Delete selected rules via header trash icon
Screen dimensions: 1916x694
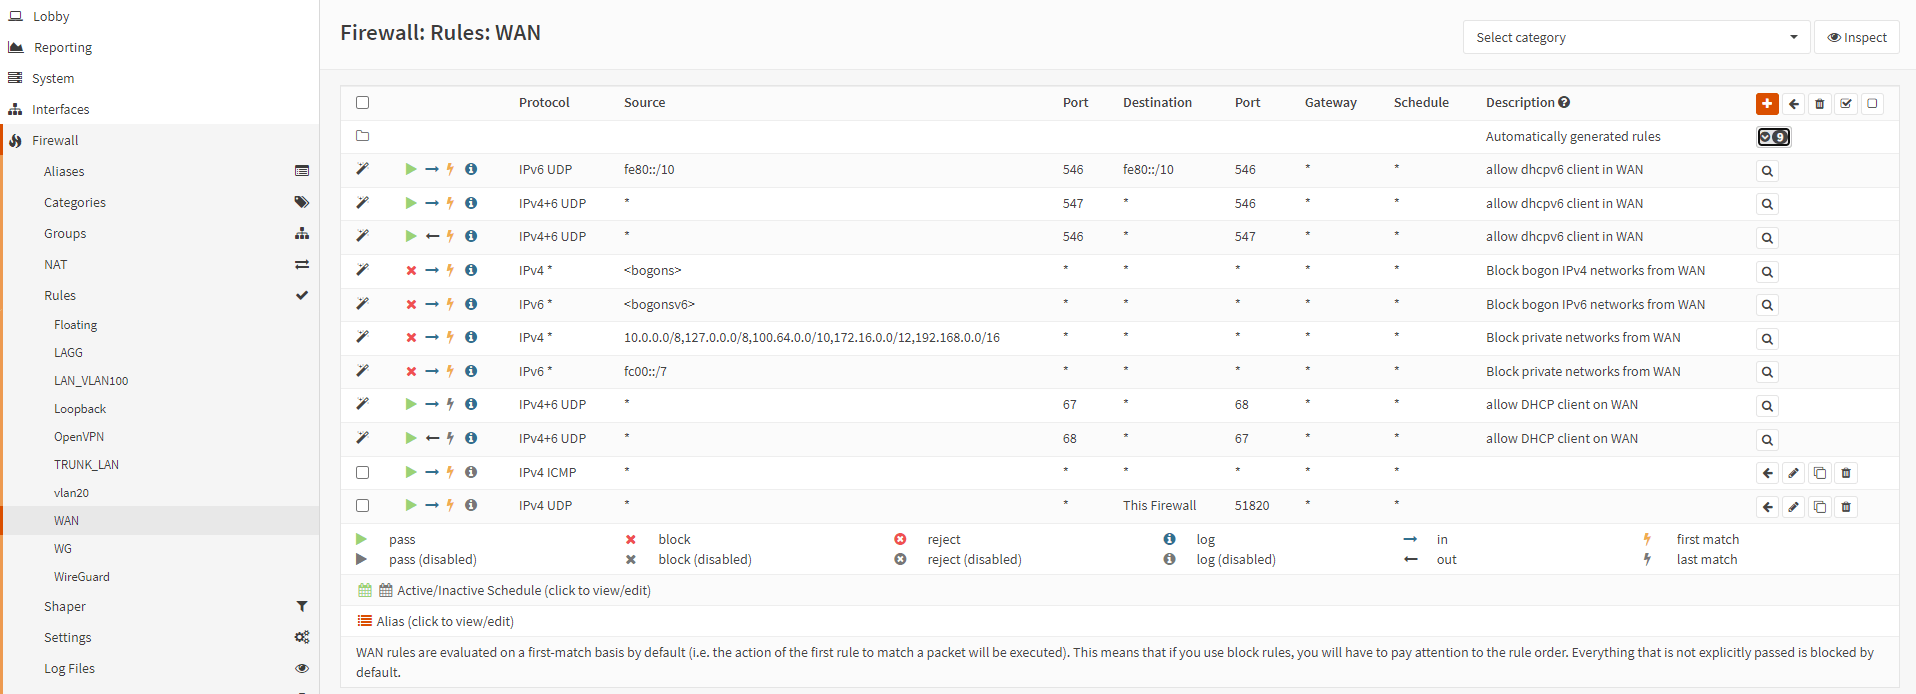(1820, 104)
